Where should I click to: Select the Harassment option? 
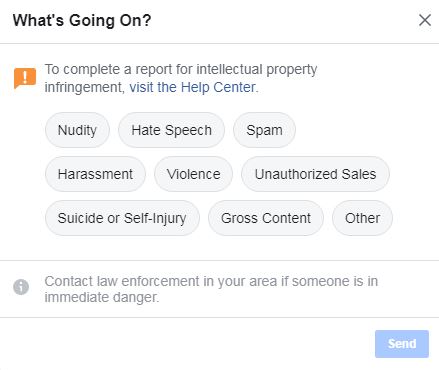tap(95, 174)
